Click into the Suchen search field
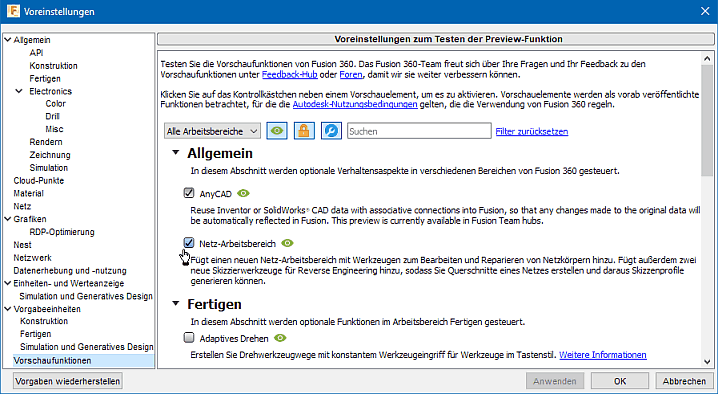 (x=419, y=131)
